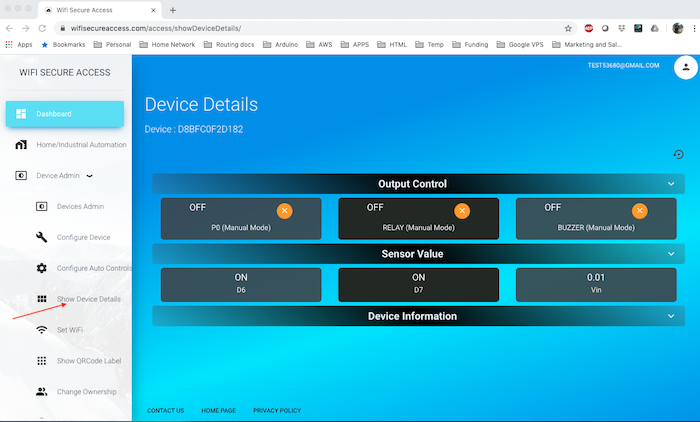Expand the Device Information section chevron
Screen dimensions: 700x422
click(x=671, y=316)
